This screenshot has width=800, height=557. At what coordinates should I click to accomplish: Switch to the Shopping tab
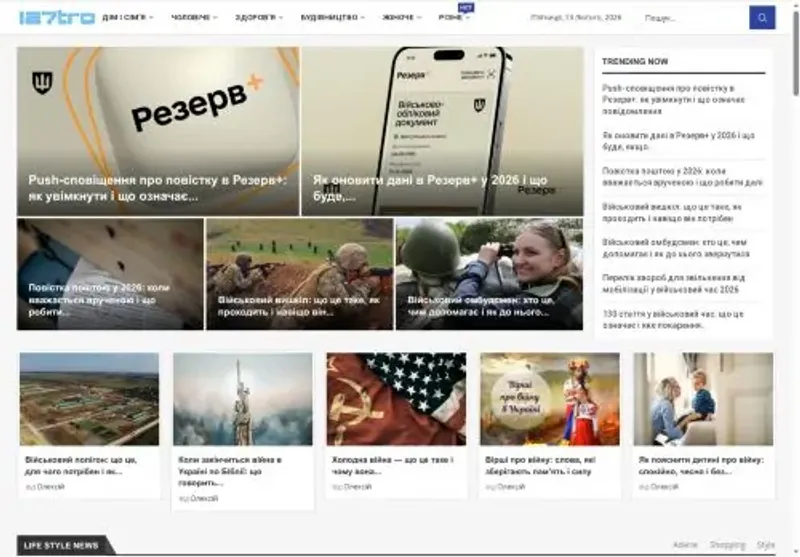point(728,545)
